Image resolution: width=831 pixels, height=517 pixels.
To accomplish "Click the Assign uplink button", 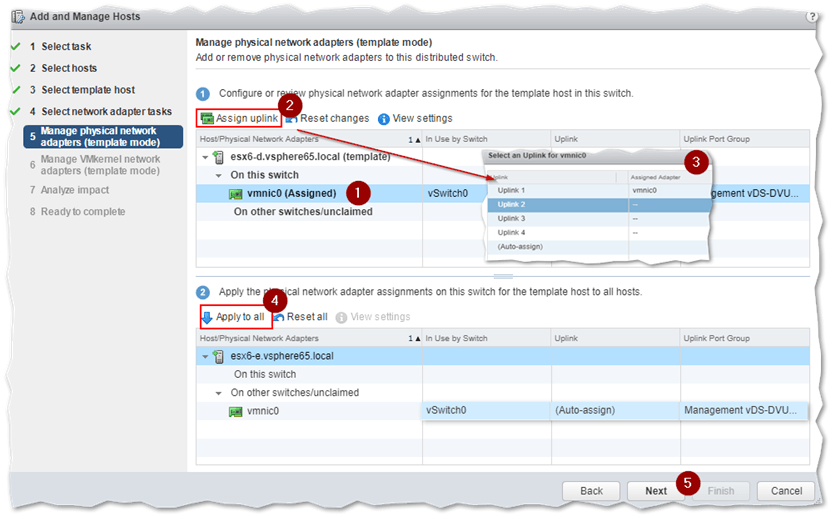I will click(x=239, y=118).
